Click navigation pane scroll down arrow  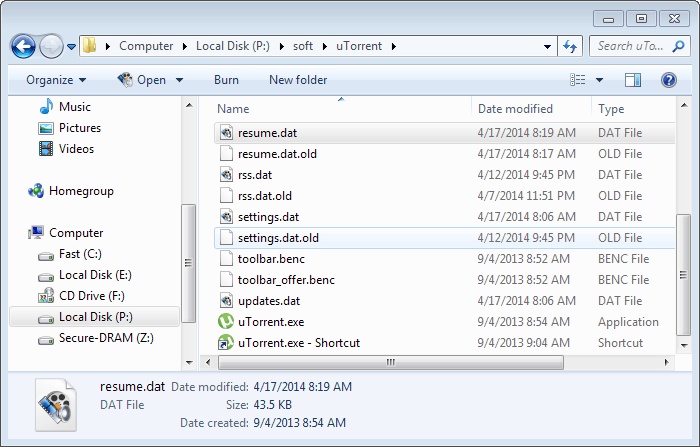coord(189,363)
